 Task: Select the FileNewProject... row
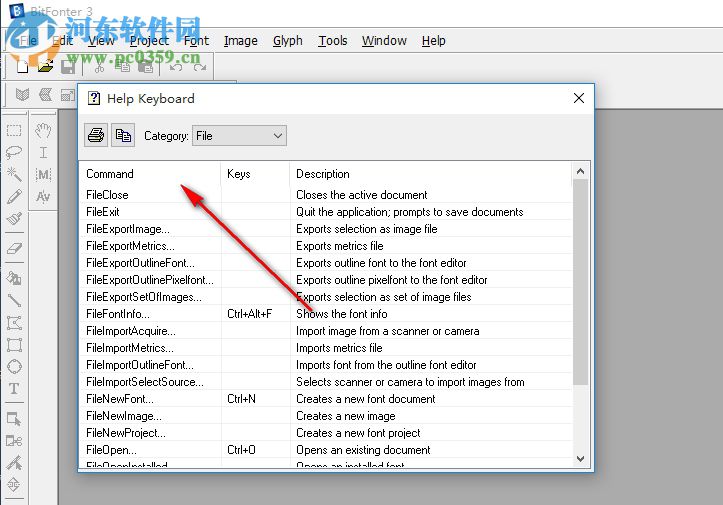326,433
